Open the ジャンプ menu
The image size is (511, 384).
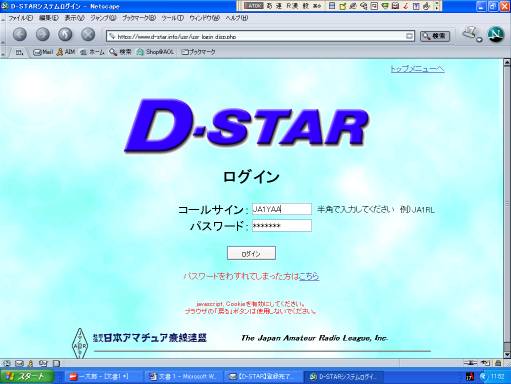103,18
